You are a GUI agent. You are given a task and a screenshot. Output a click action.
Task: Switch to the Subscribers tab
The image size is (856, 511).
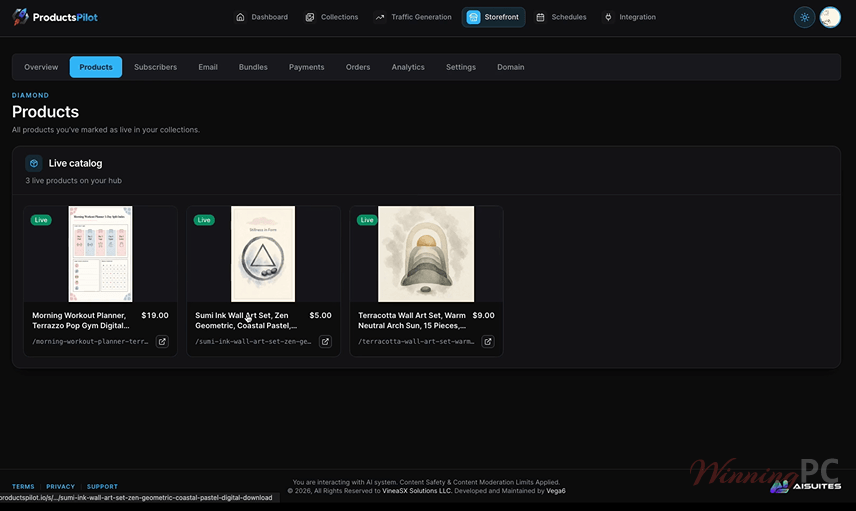(x=156, y=67)
